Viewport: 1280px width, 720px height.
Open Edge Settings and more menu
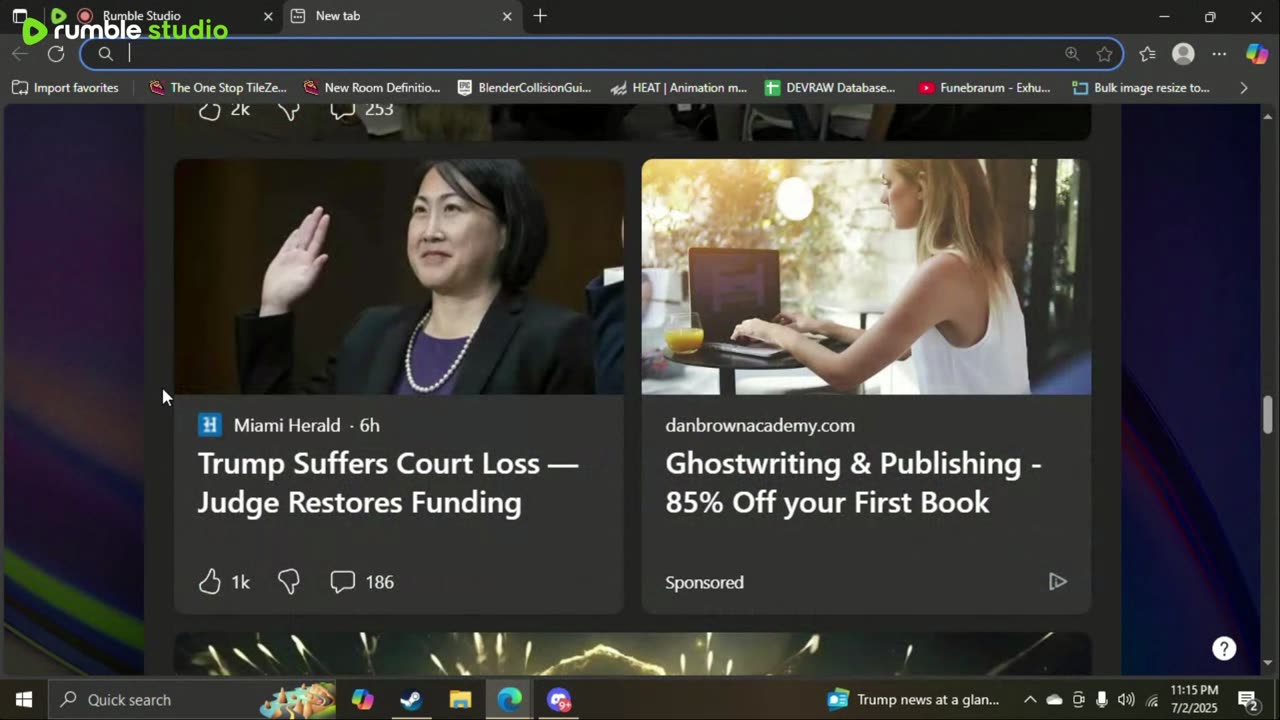click(1219, 54)
